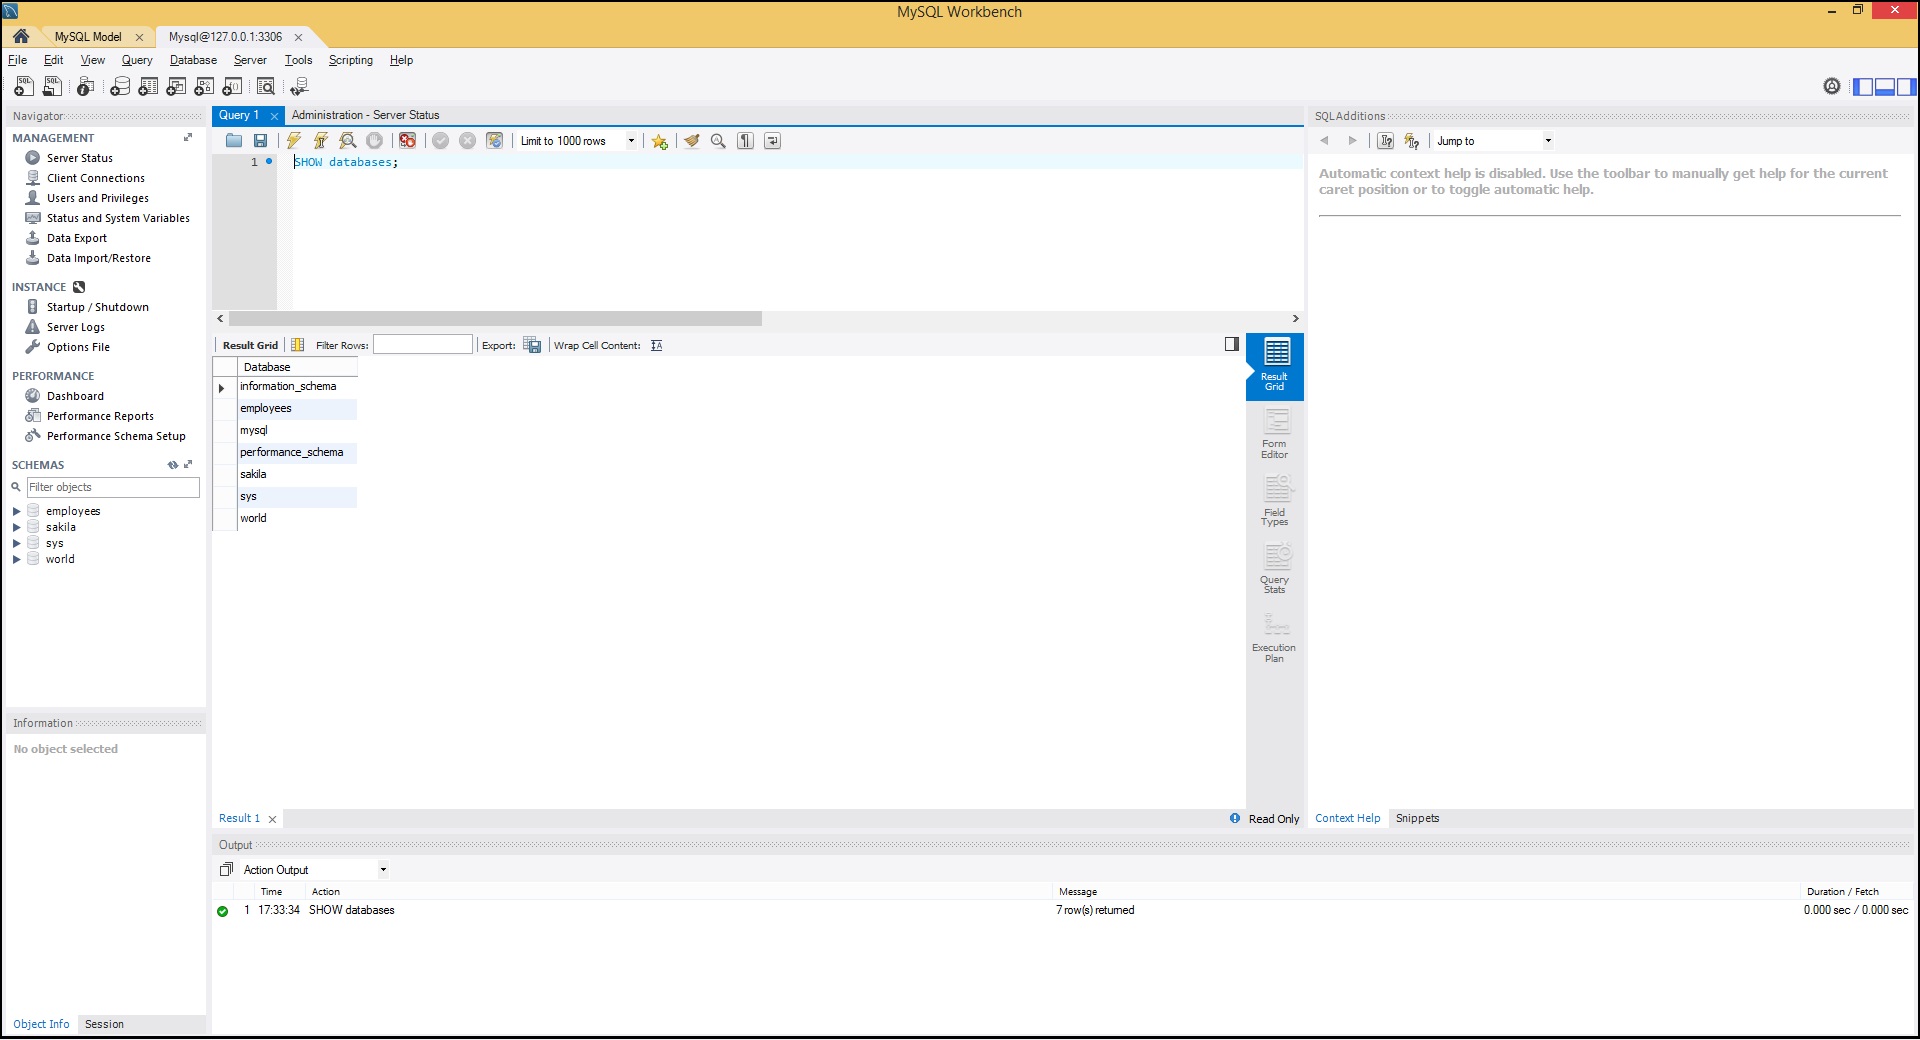Image resolution: width=1920 pixels, height=1040 pixels.
Task: Click the Filter objects search field
Action: click(x=113, y=487)
